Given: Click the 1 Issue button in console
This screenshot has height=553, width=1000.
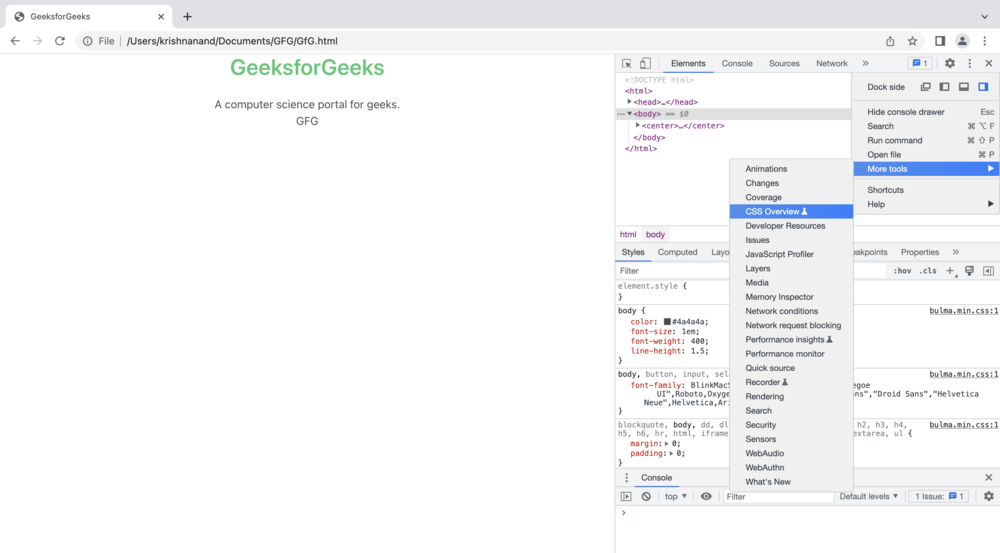Looking at the screenshot, I should point(939,496).
